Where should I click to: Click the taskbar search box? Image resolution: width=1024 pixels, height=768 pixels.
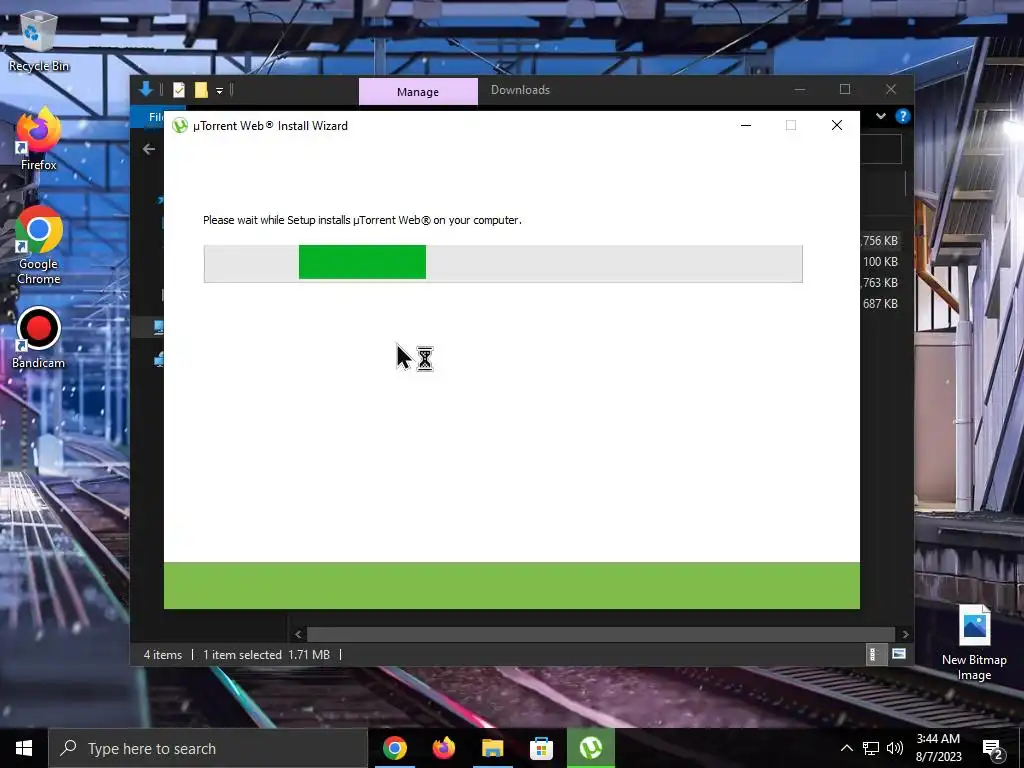click(208, 748)
